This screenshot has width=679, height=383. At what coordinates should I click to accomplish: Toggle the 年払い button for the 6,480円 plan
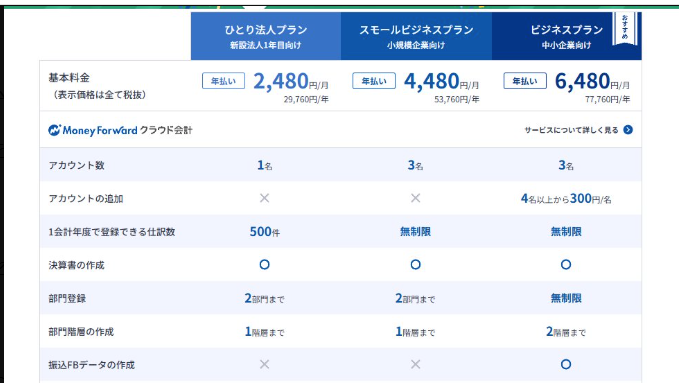pos(525,81)
